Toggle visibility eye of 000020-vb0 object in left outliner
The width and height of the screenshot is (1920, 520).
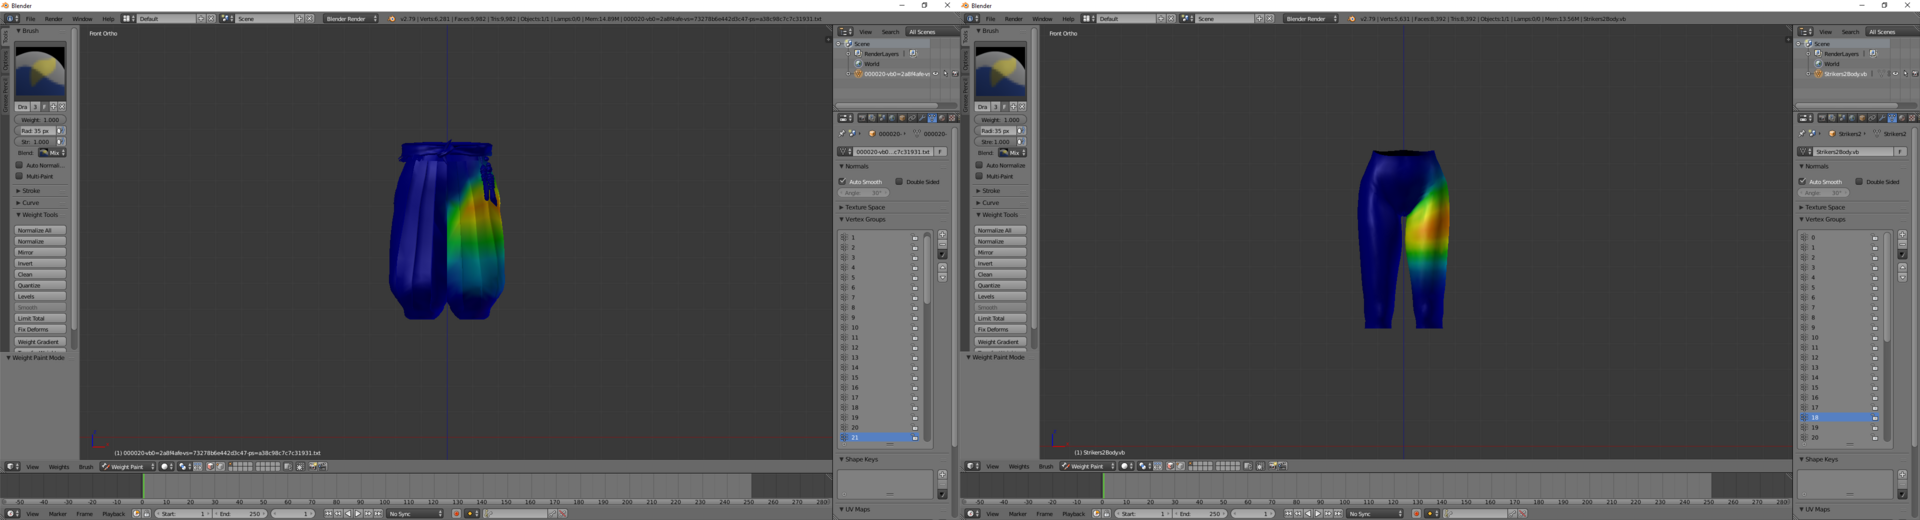[x=936, y=73]
